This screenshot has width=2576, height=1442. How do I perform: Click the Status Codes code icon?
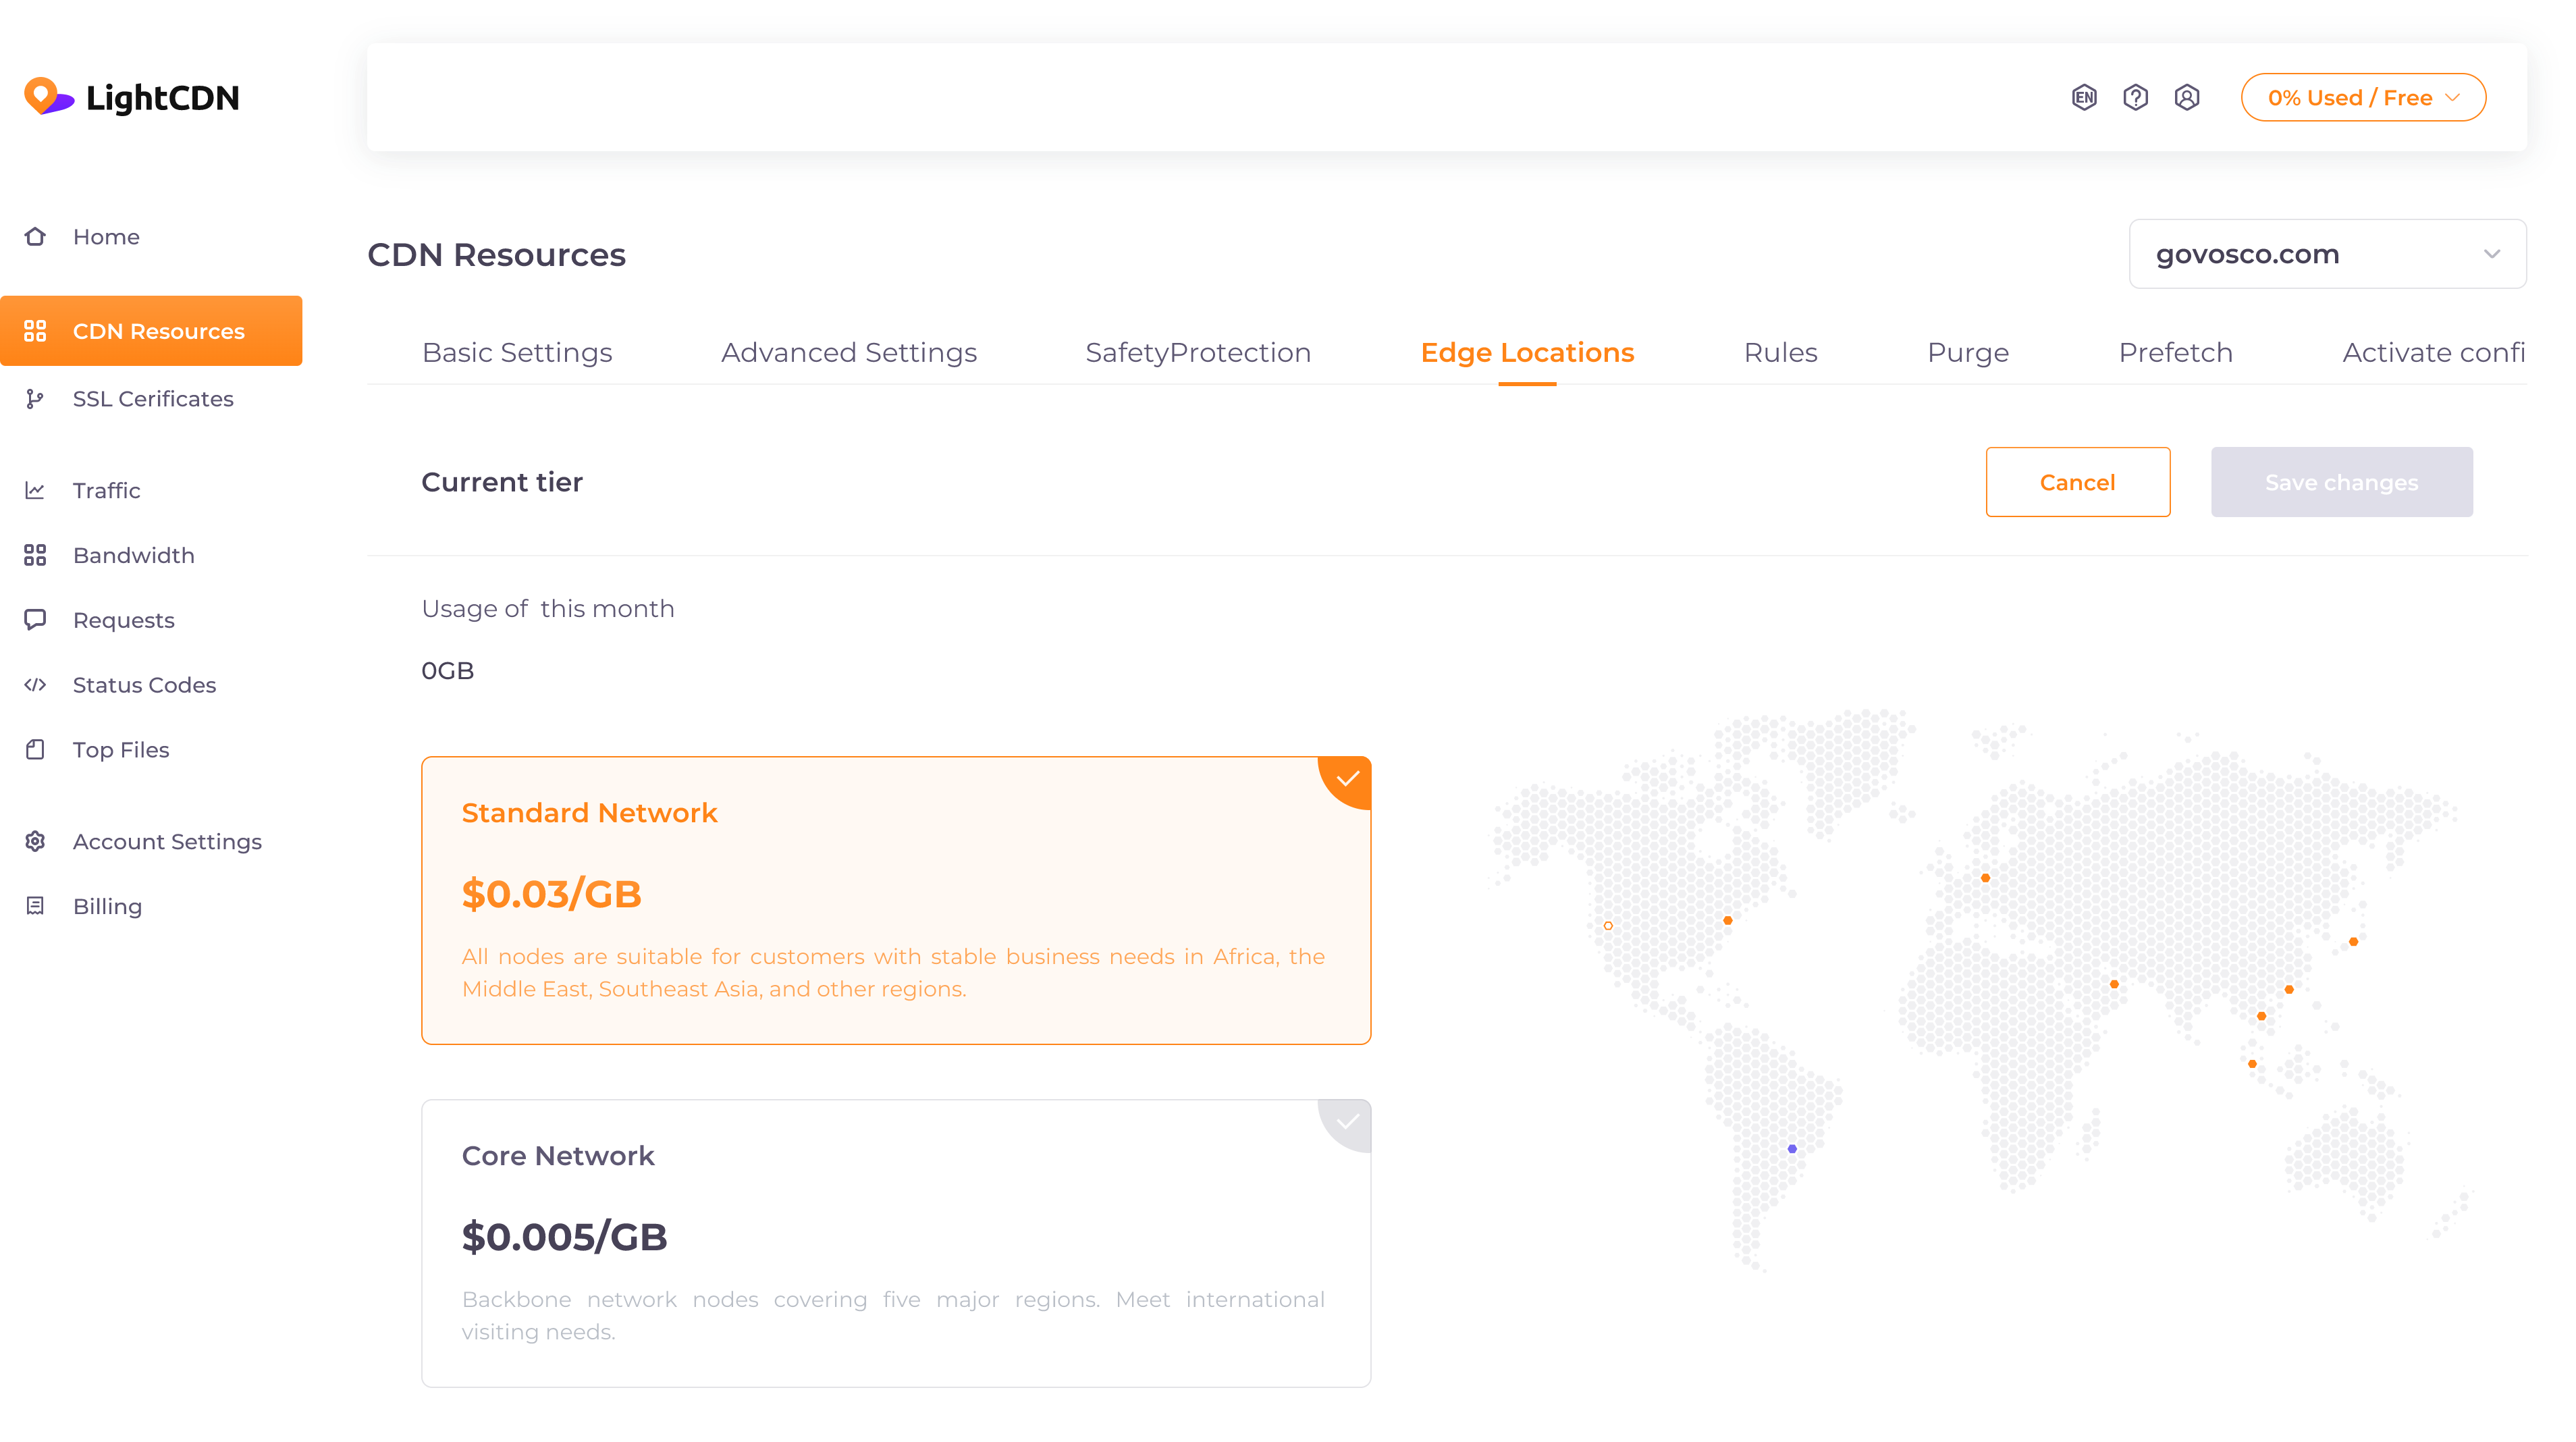[35, 685]
